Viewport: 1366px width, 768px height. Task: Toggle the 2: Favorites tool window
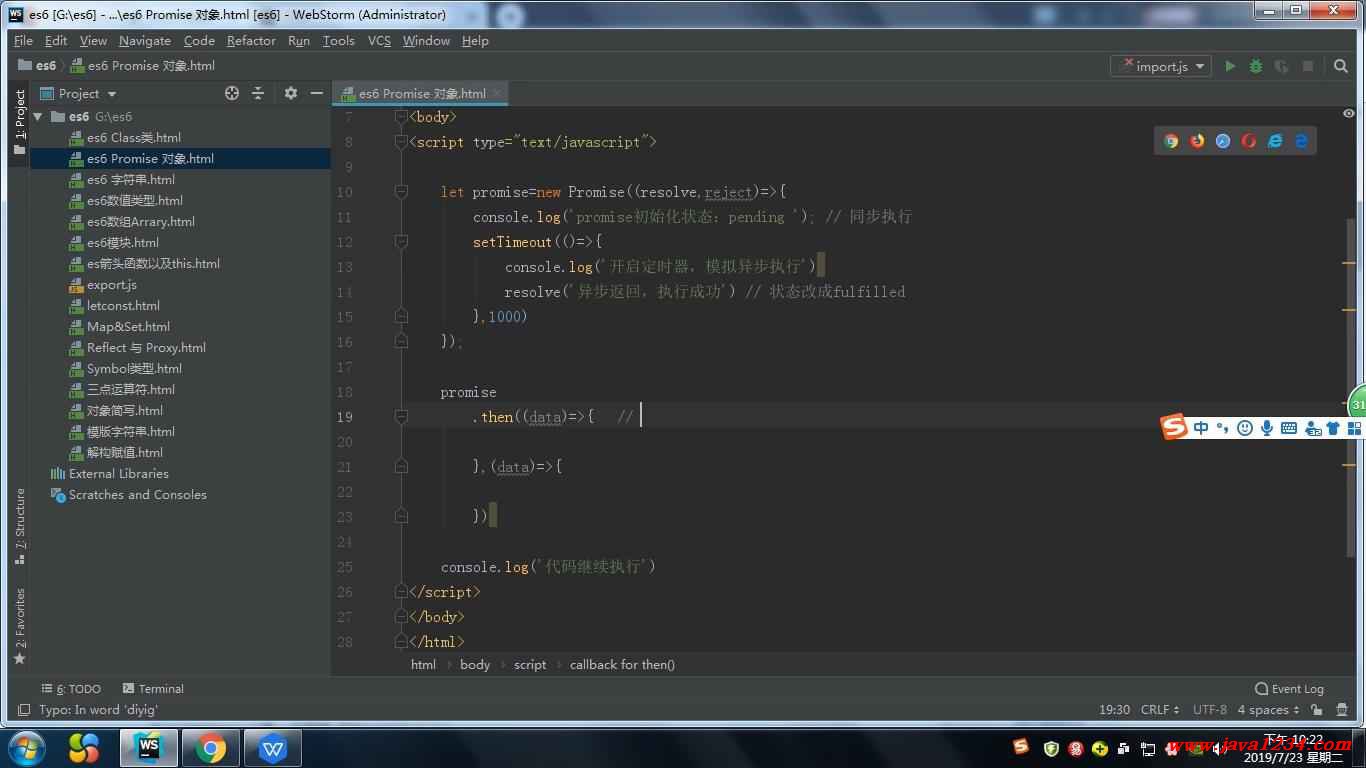pyautogui.click(x=19, y=626)
